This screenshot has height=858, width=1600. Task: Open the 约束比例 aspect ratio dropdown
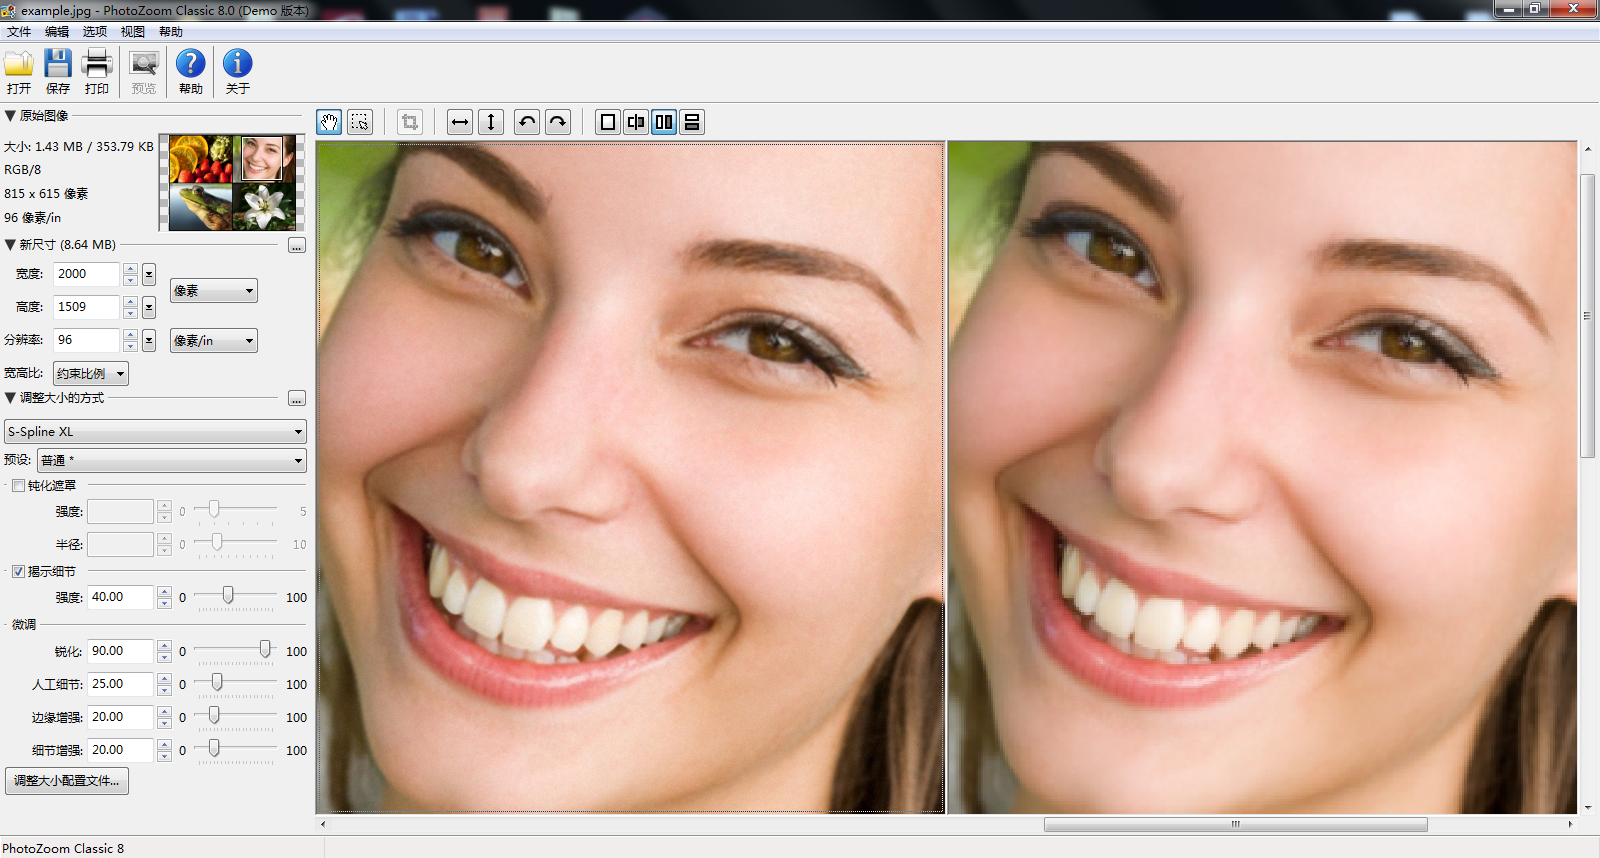click(91, 374)
